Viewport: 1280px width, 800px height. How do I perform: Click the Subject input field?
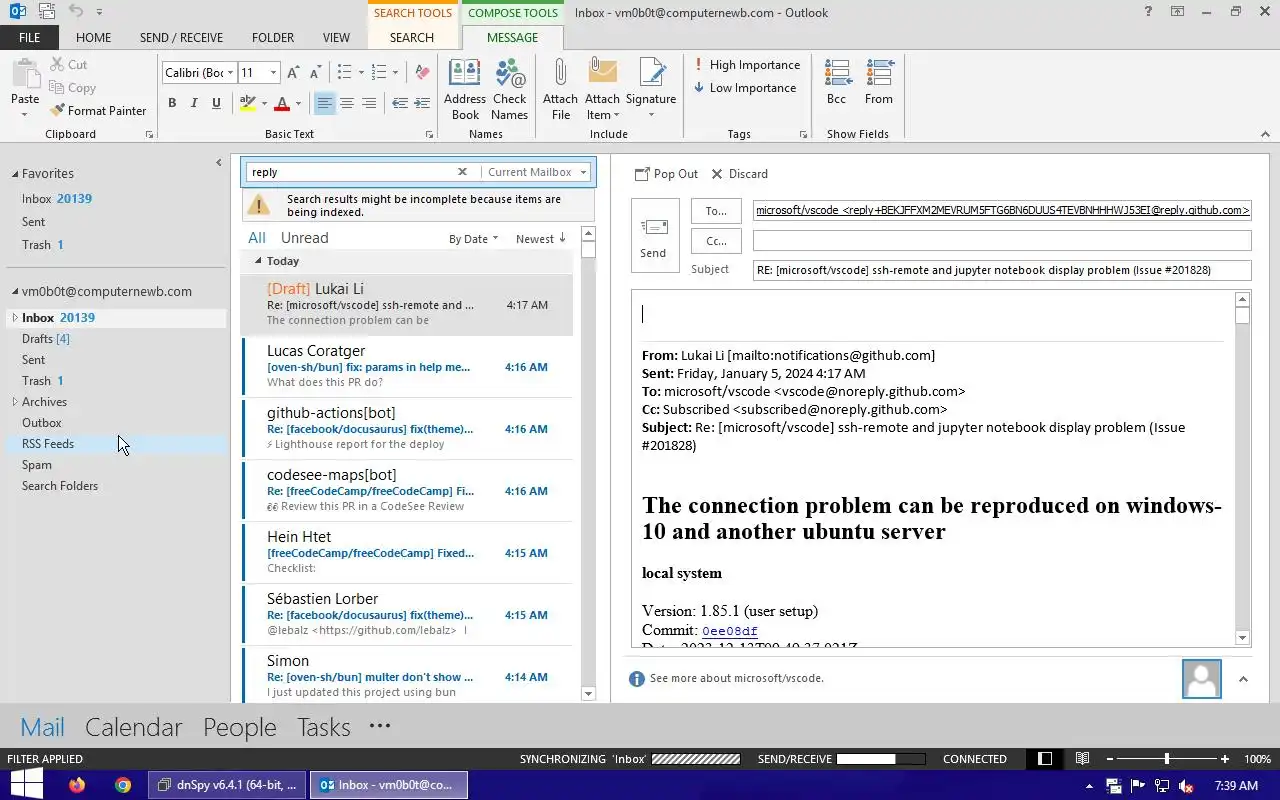(1001, 270)
